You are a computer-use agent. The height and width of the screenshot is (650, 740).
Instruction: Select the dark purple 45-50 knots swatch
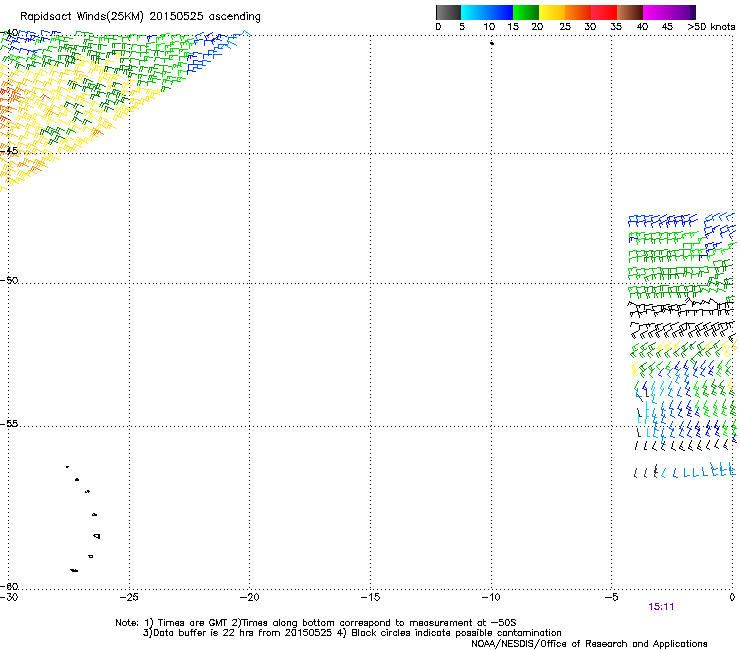tap(682, 12)
